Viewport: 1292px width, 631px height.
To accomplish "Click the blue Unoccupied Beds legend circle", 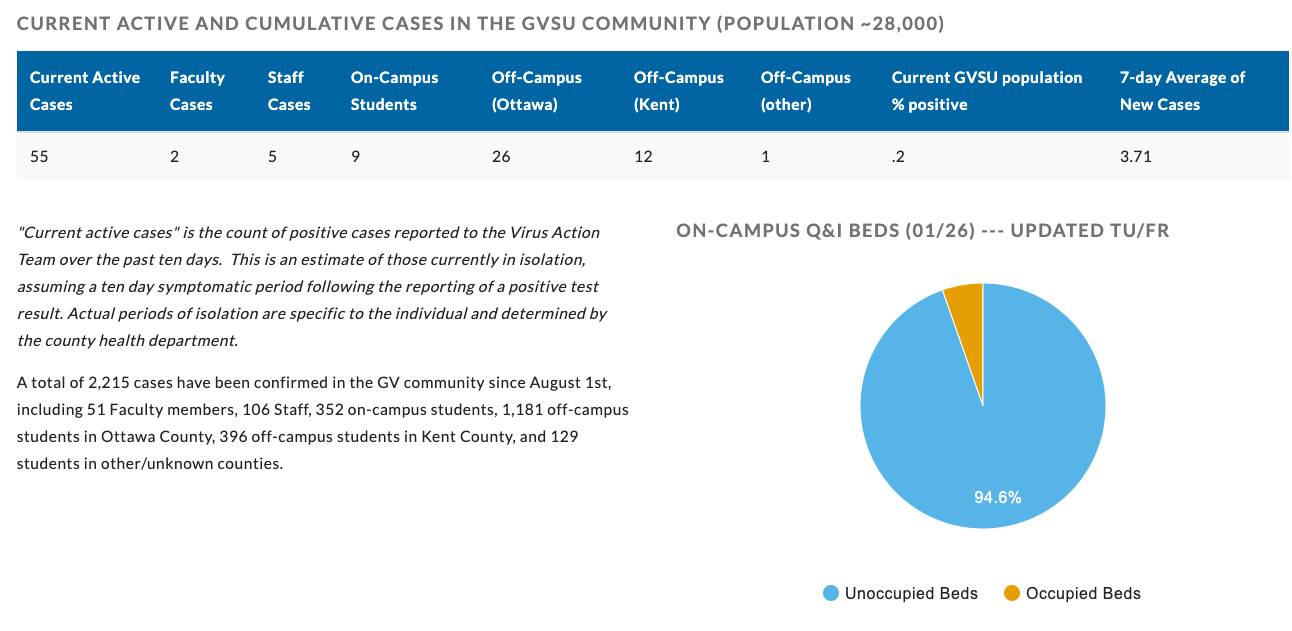I will (x=830, y=593).
